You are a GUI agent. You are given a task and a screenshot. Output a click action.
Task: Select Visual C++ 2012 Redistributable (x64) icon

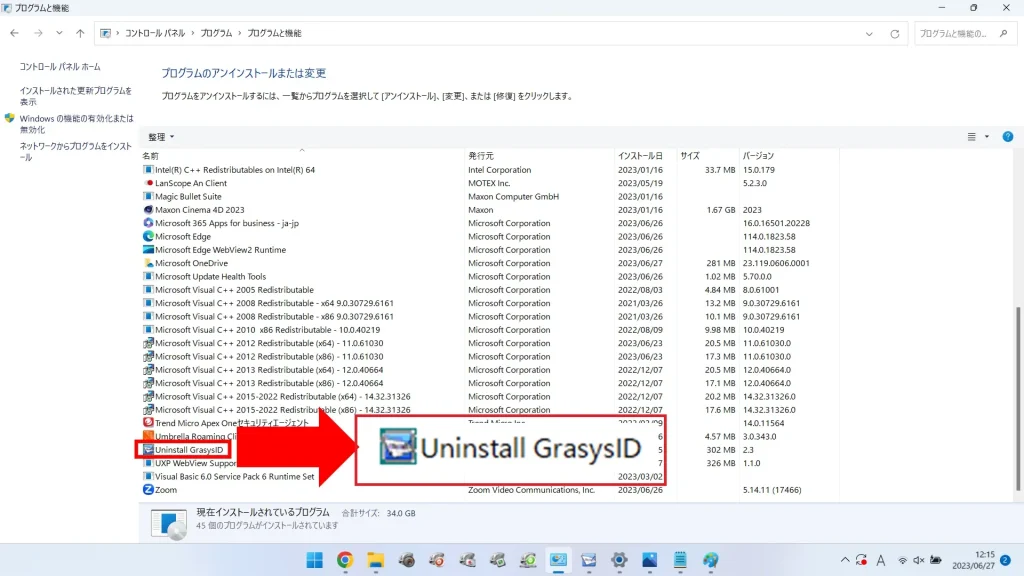tap(148, 343)
